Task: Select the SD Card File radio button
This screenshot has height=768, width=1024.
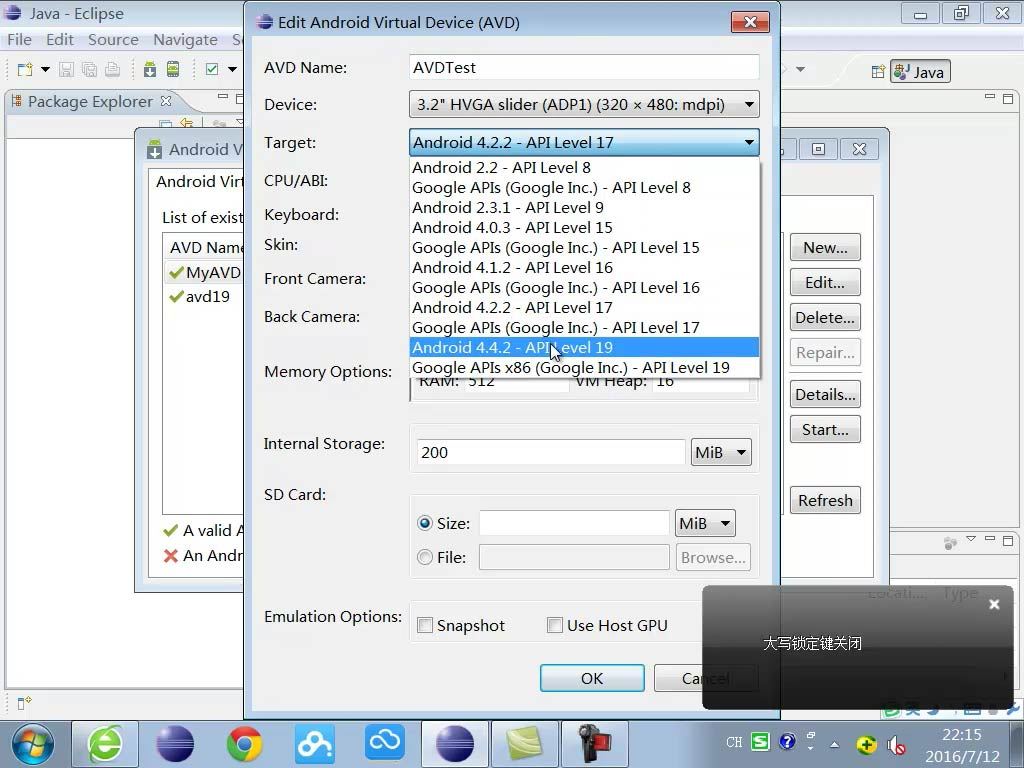Action: 424,557
